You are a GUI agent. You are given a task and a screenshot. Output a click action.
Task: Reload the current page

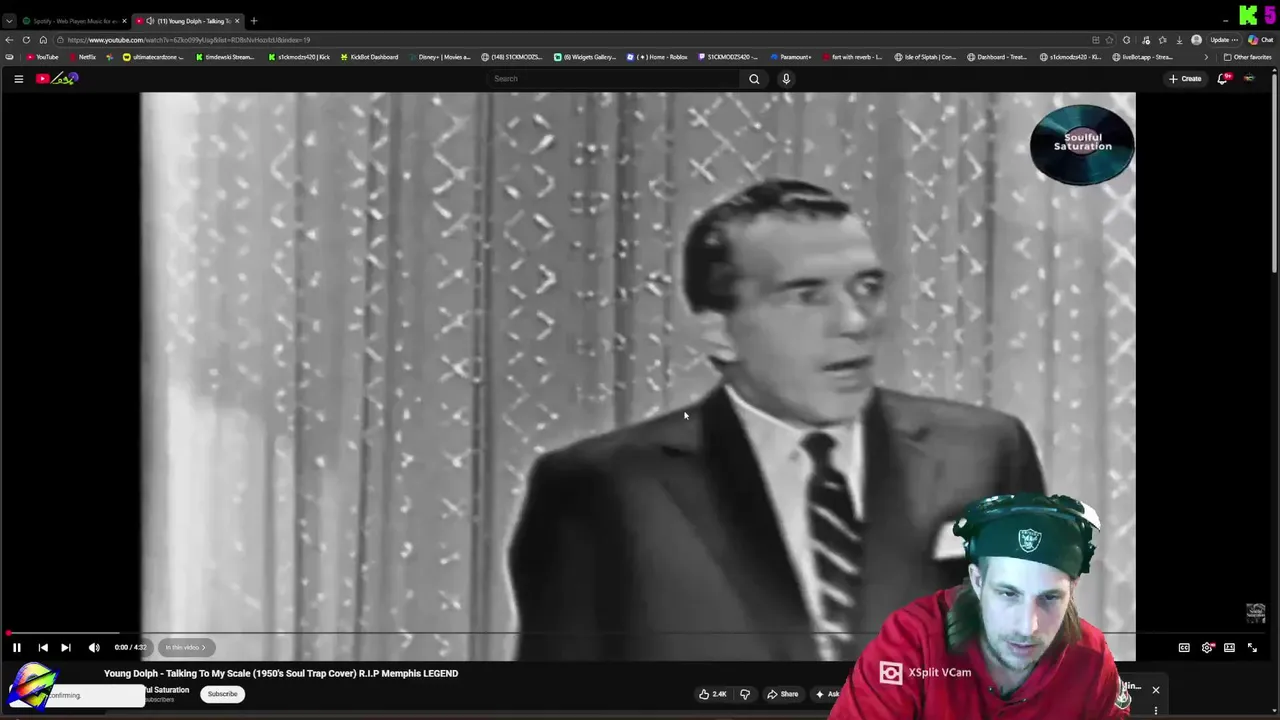tap(26, 40)
